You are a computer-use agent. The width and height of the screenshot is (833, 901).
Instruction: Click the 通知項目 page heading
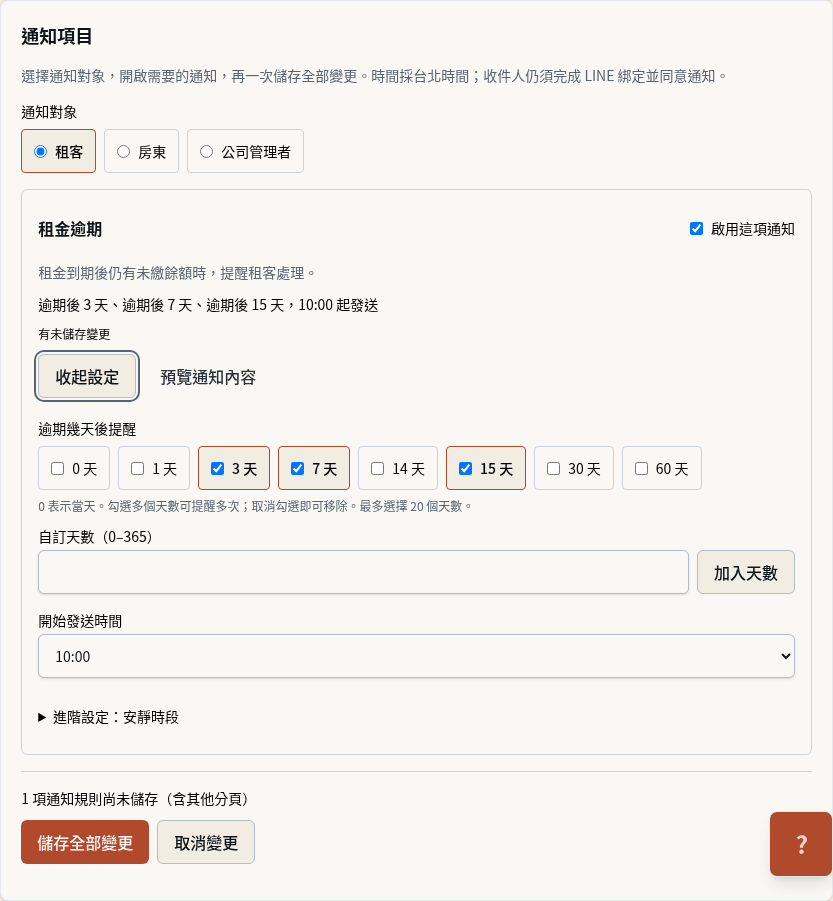coord(57,36)
